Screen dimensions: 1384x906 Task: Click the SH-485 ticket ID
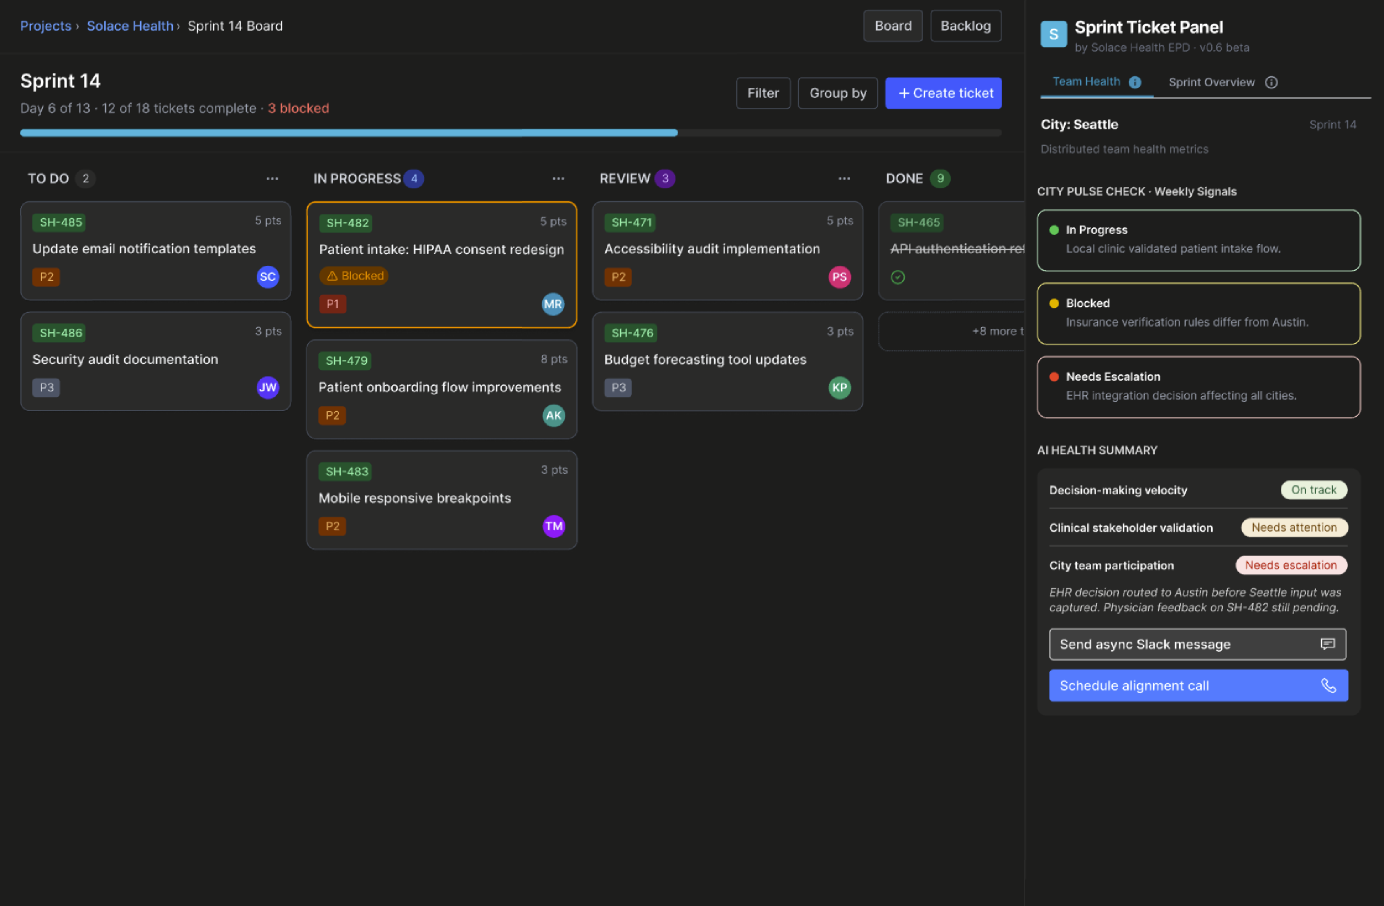61,222
